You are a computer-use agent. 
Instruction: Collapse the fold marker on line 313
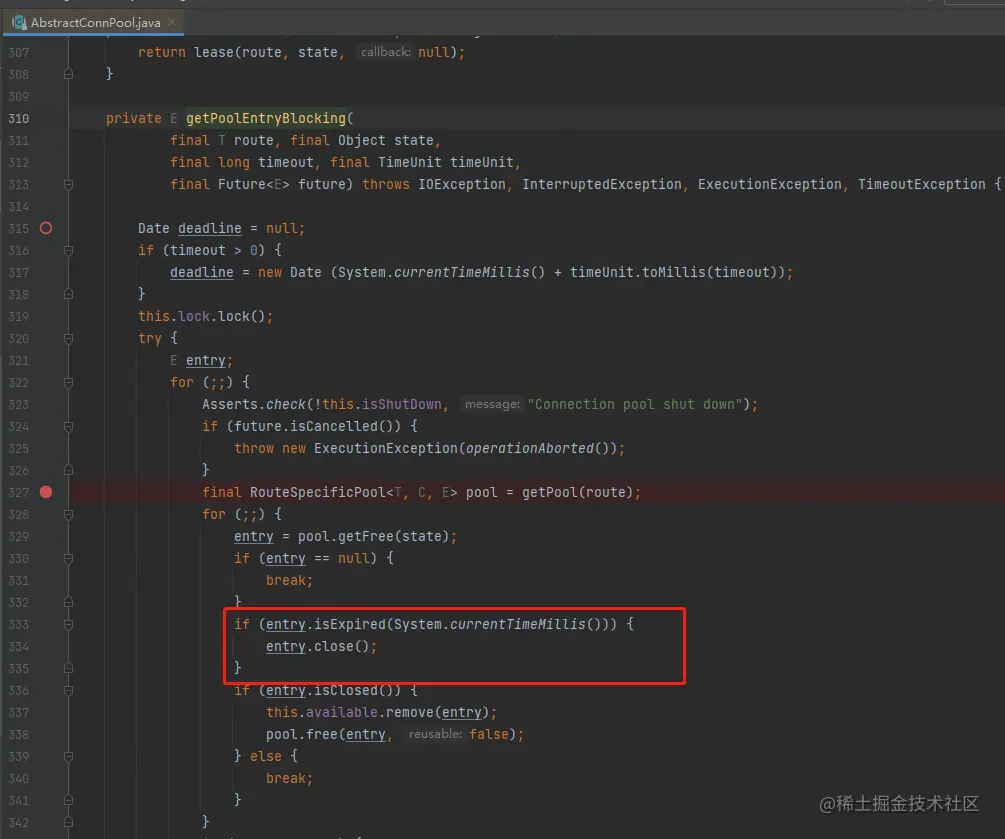69,185
